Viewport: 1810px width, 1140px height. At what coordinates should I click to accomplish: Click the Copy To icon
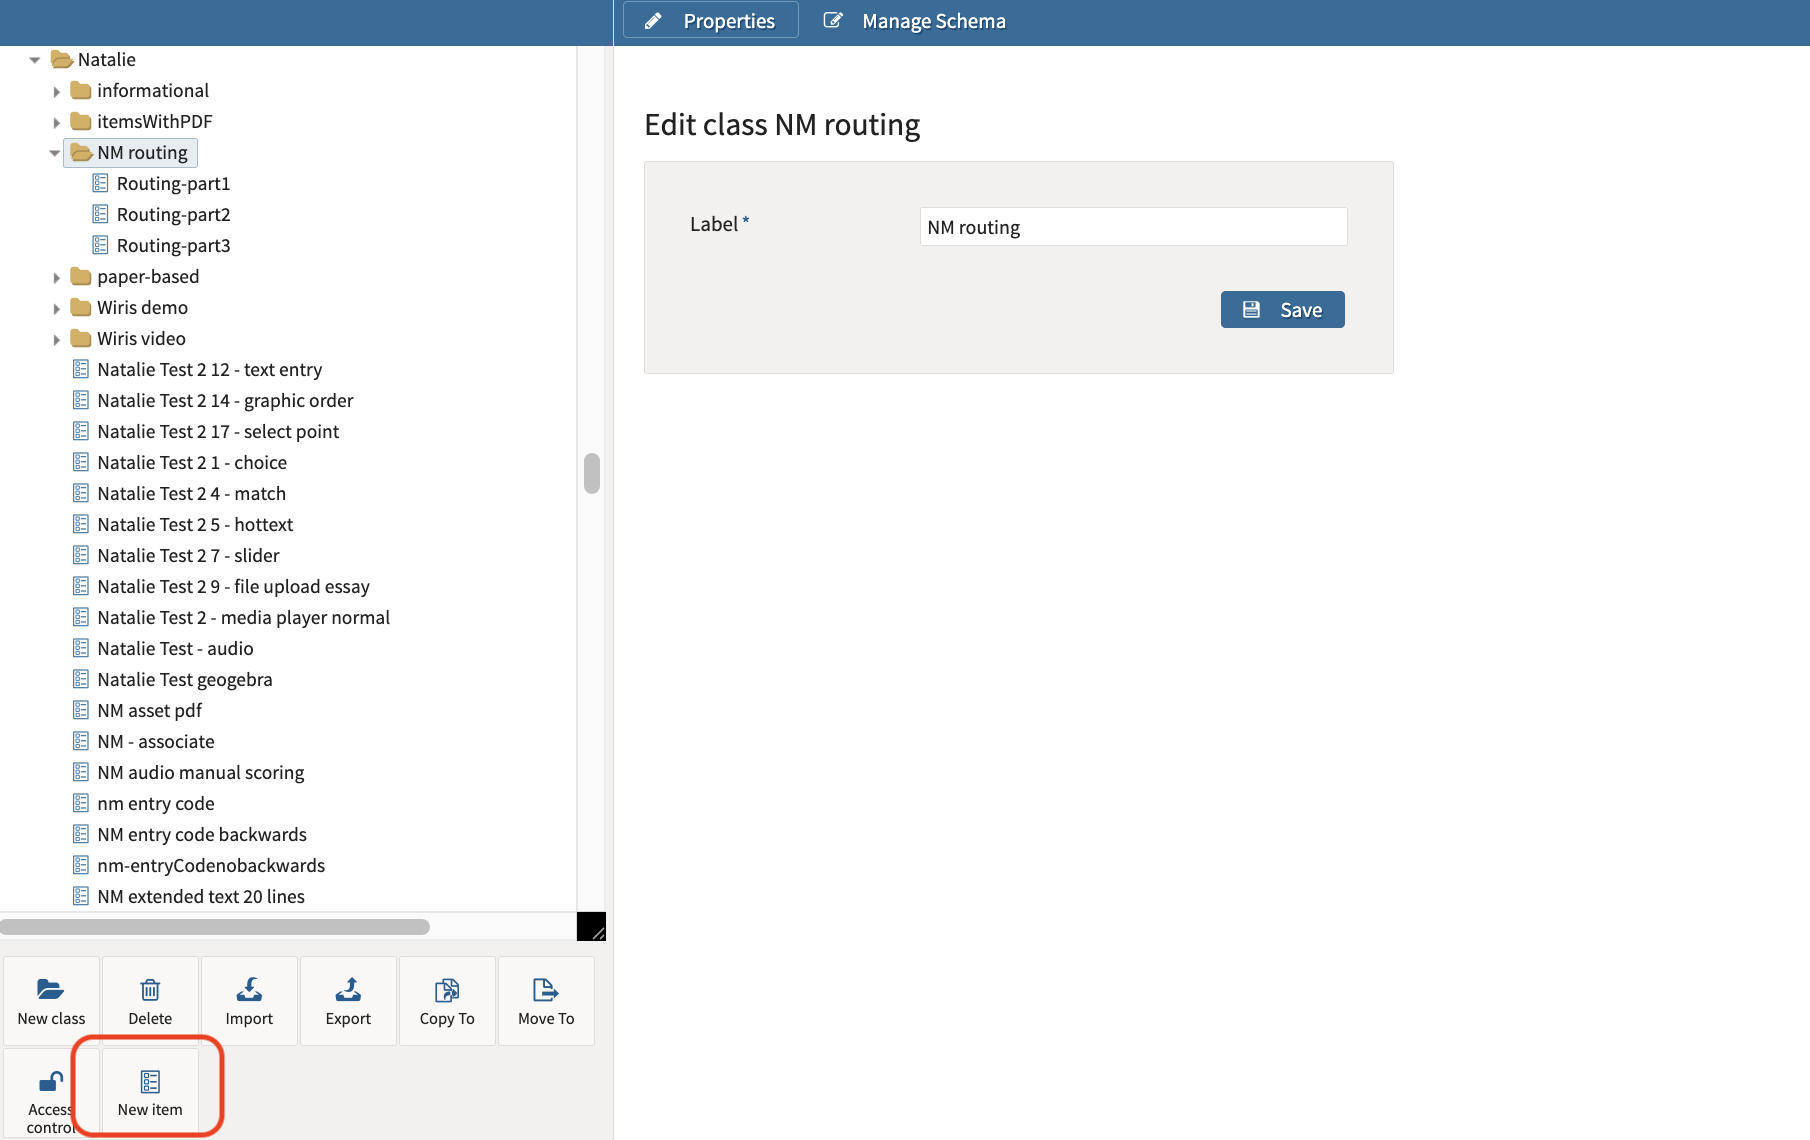[x=447, y=990]
